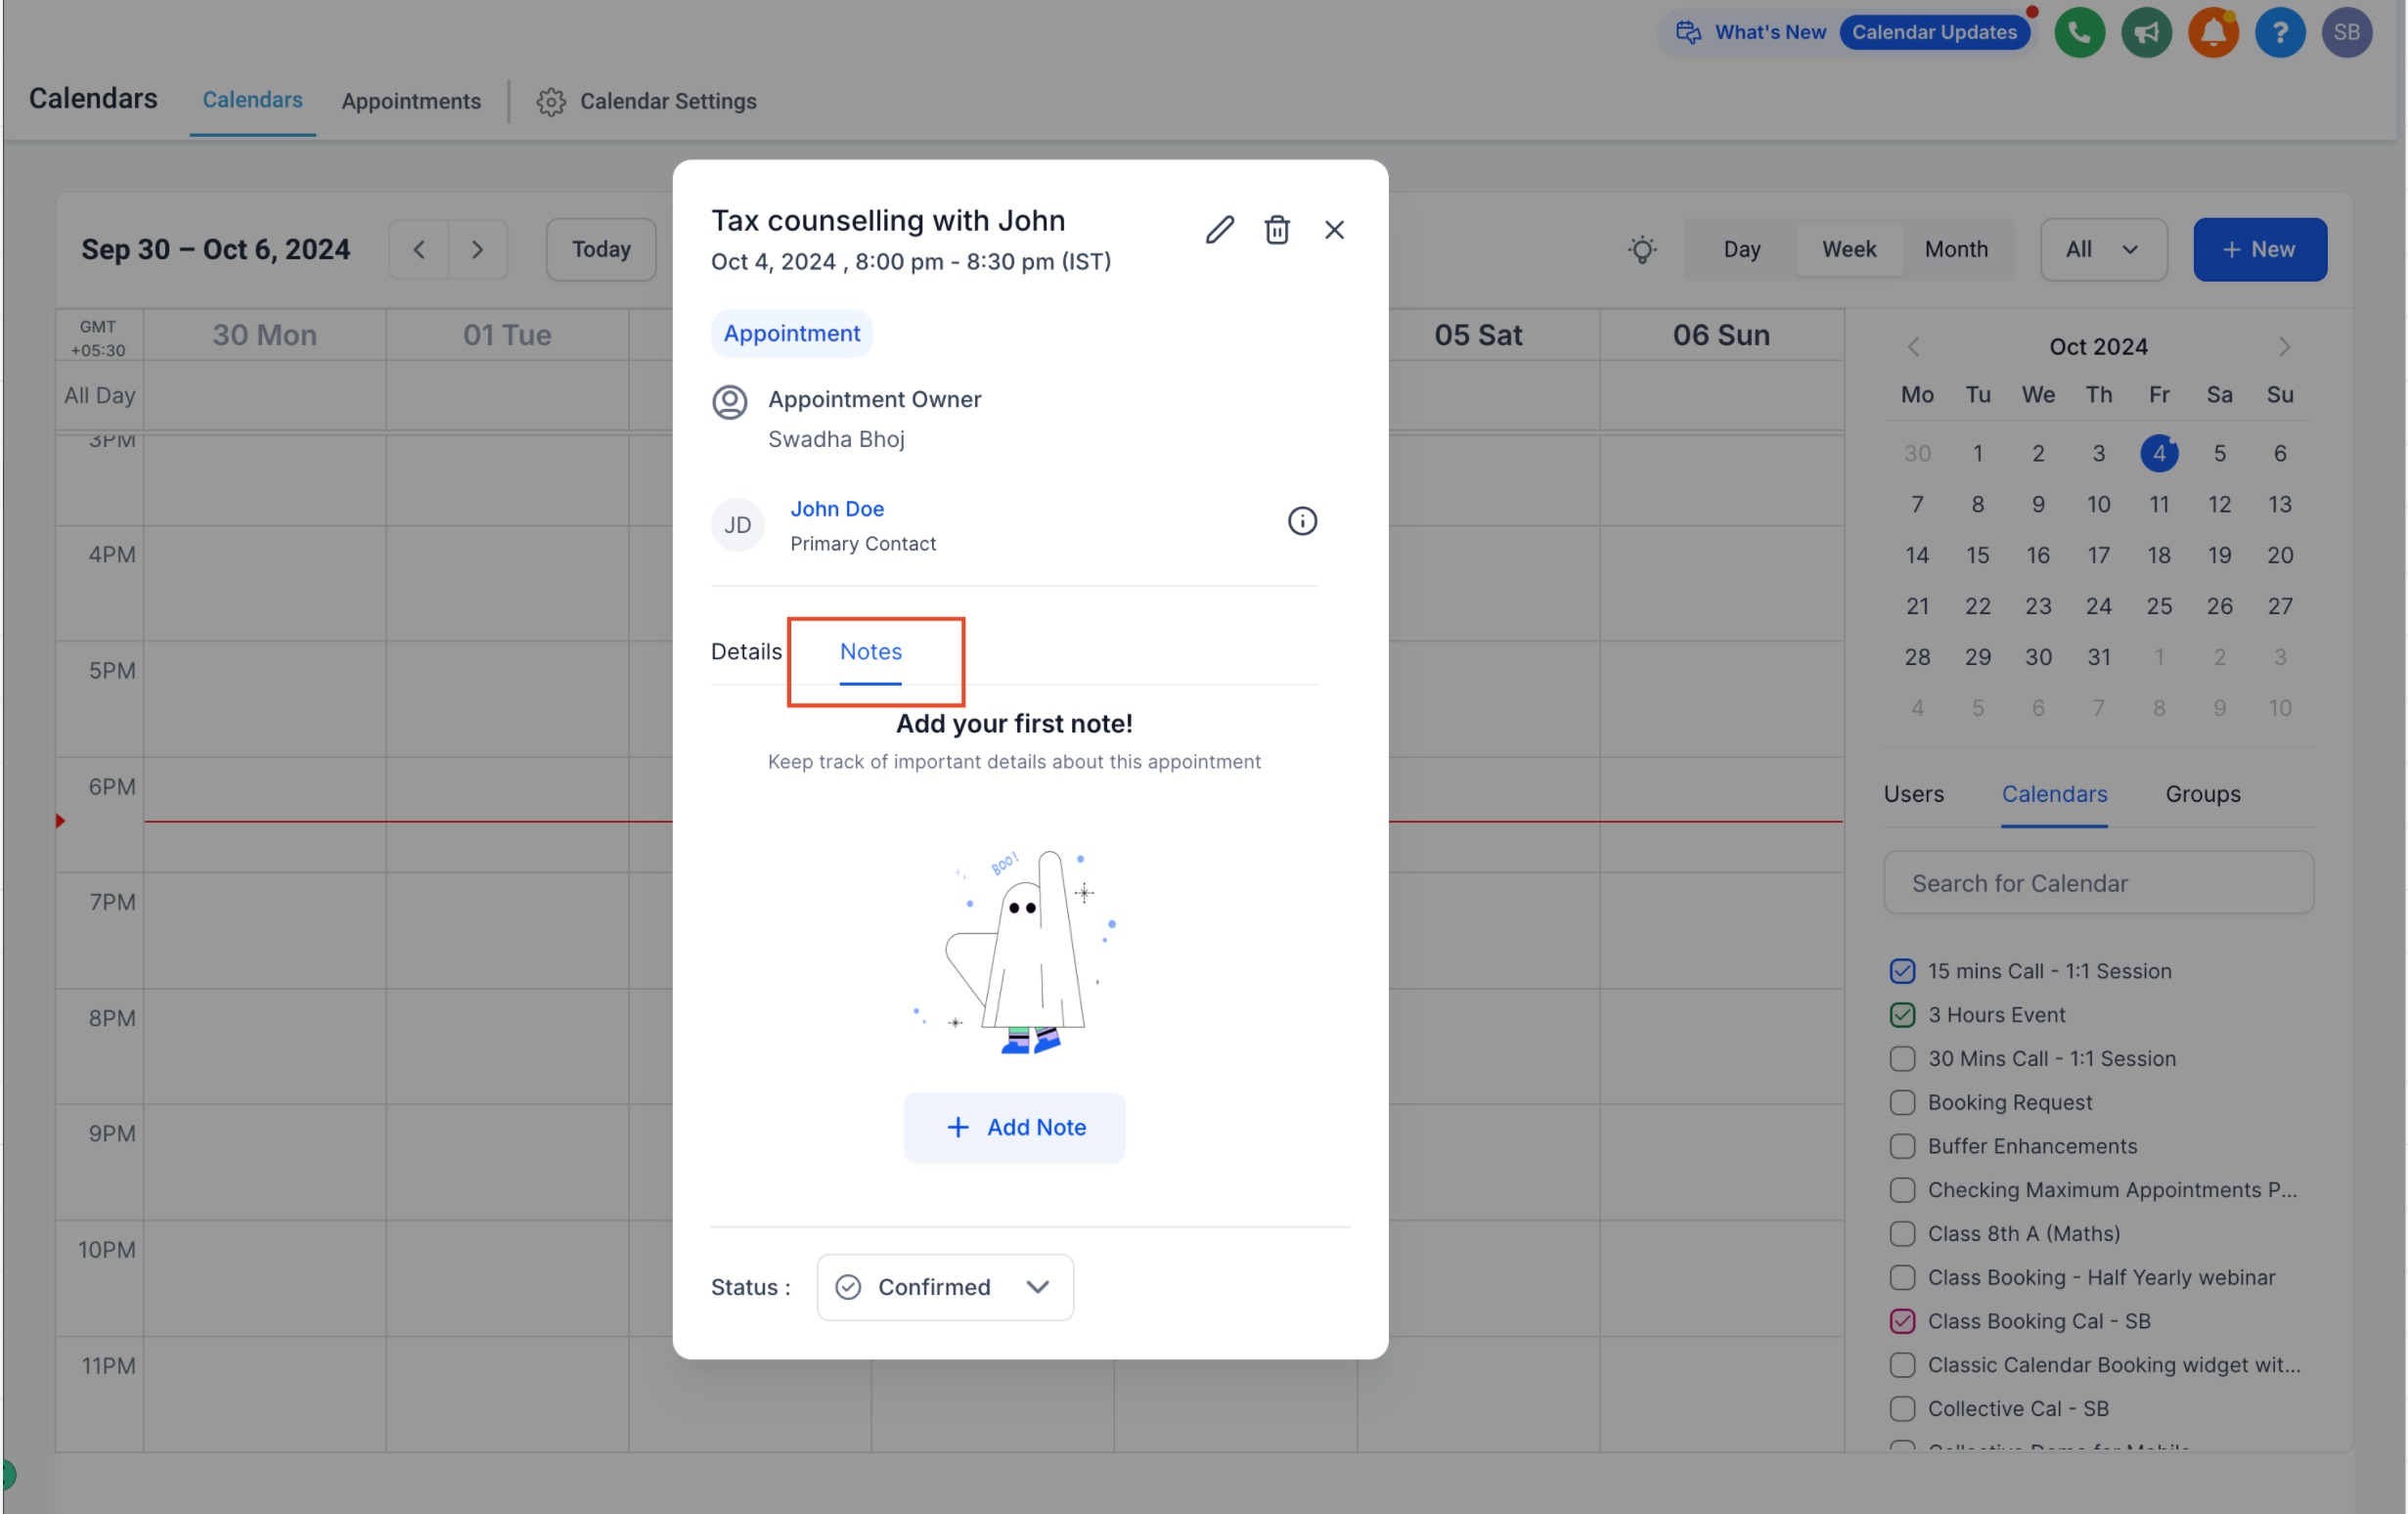
Task: Click the pencil edit appointment icon
Action: pos(1219,229)
